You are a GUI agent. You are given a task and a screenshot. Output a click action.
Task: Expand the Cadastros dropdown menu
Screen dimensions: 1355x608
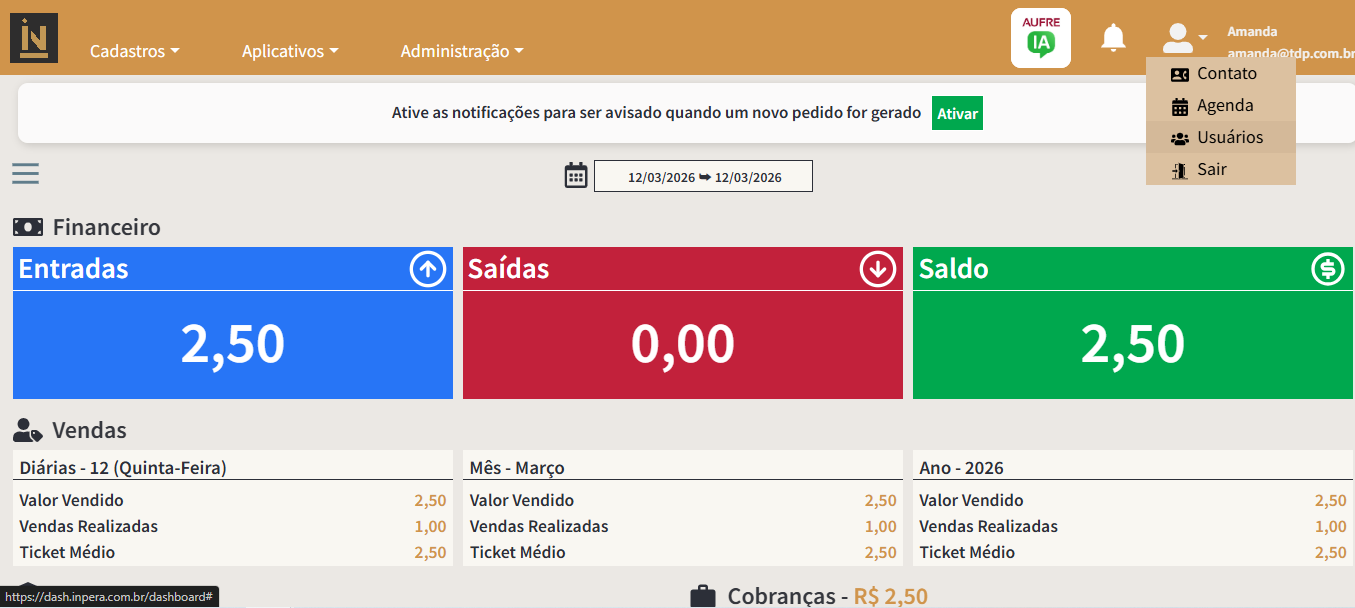pyautogui.click(x=135, y=51)
